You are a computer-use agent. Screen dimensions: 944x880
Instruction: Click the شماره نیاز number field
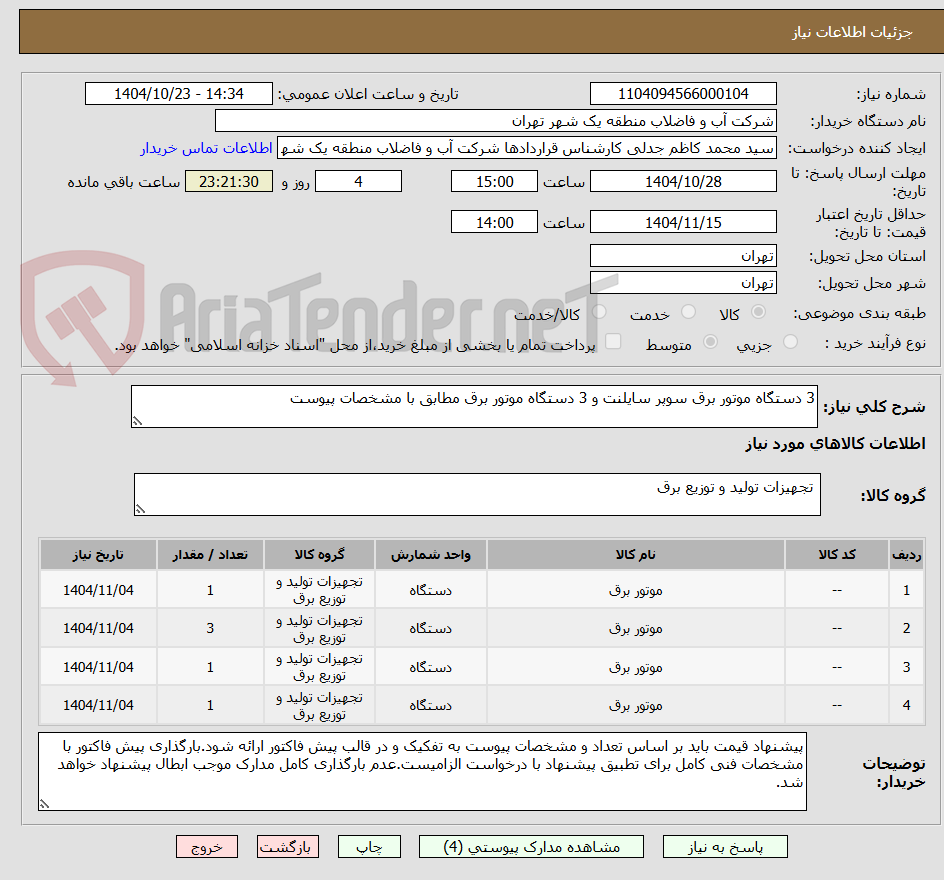pos(683,93)
